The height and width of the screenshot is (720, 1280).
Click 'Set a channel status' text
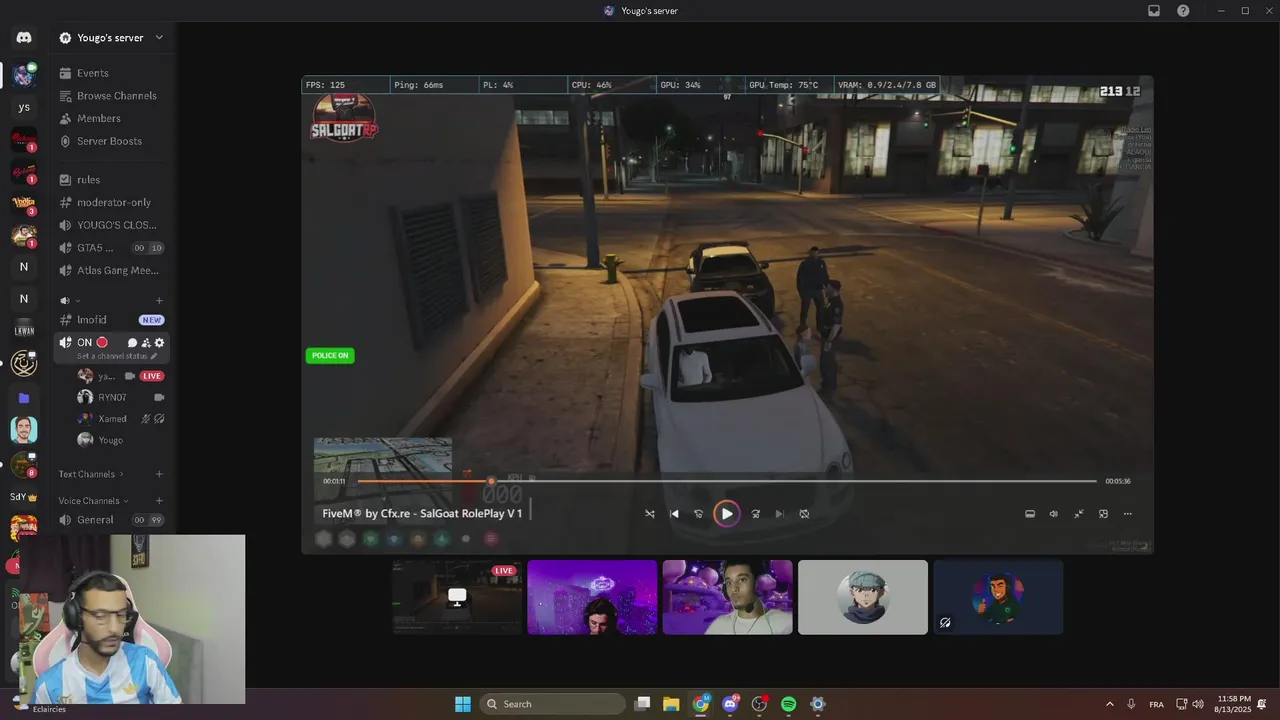point(112,356)
